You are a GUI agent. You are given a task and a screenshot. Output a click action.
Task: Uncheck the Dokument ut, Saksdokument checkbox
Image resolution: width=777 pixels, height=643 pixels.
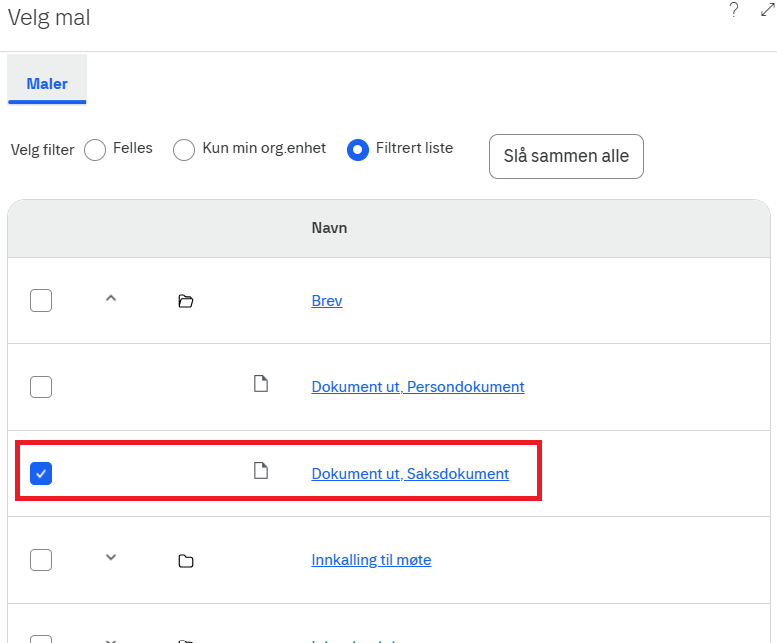pos(41,473)
